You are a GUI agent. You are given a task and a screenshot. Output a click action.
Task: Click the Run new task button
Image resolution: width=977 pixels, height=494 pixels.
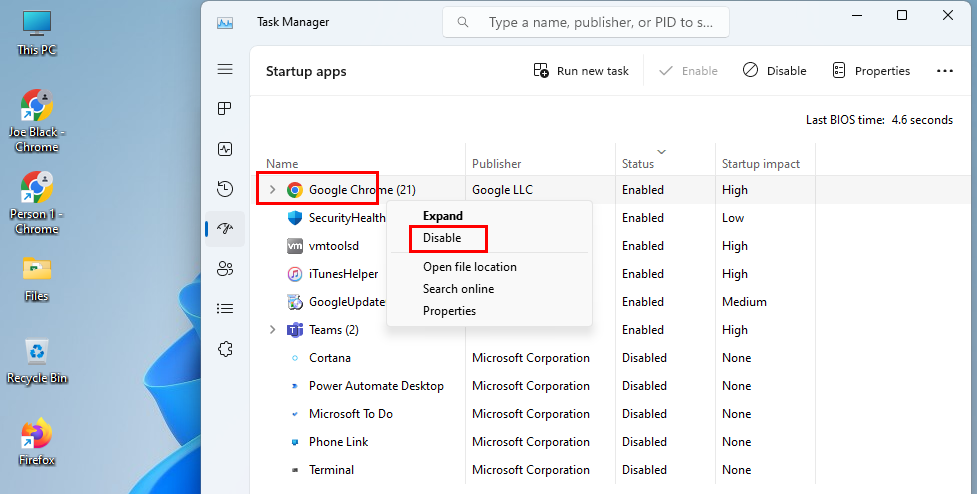tap(582, 71)
